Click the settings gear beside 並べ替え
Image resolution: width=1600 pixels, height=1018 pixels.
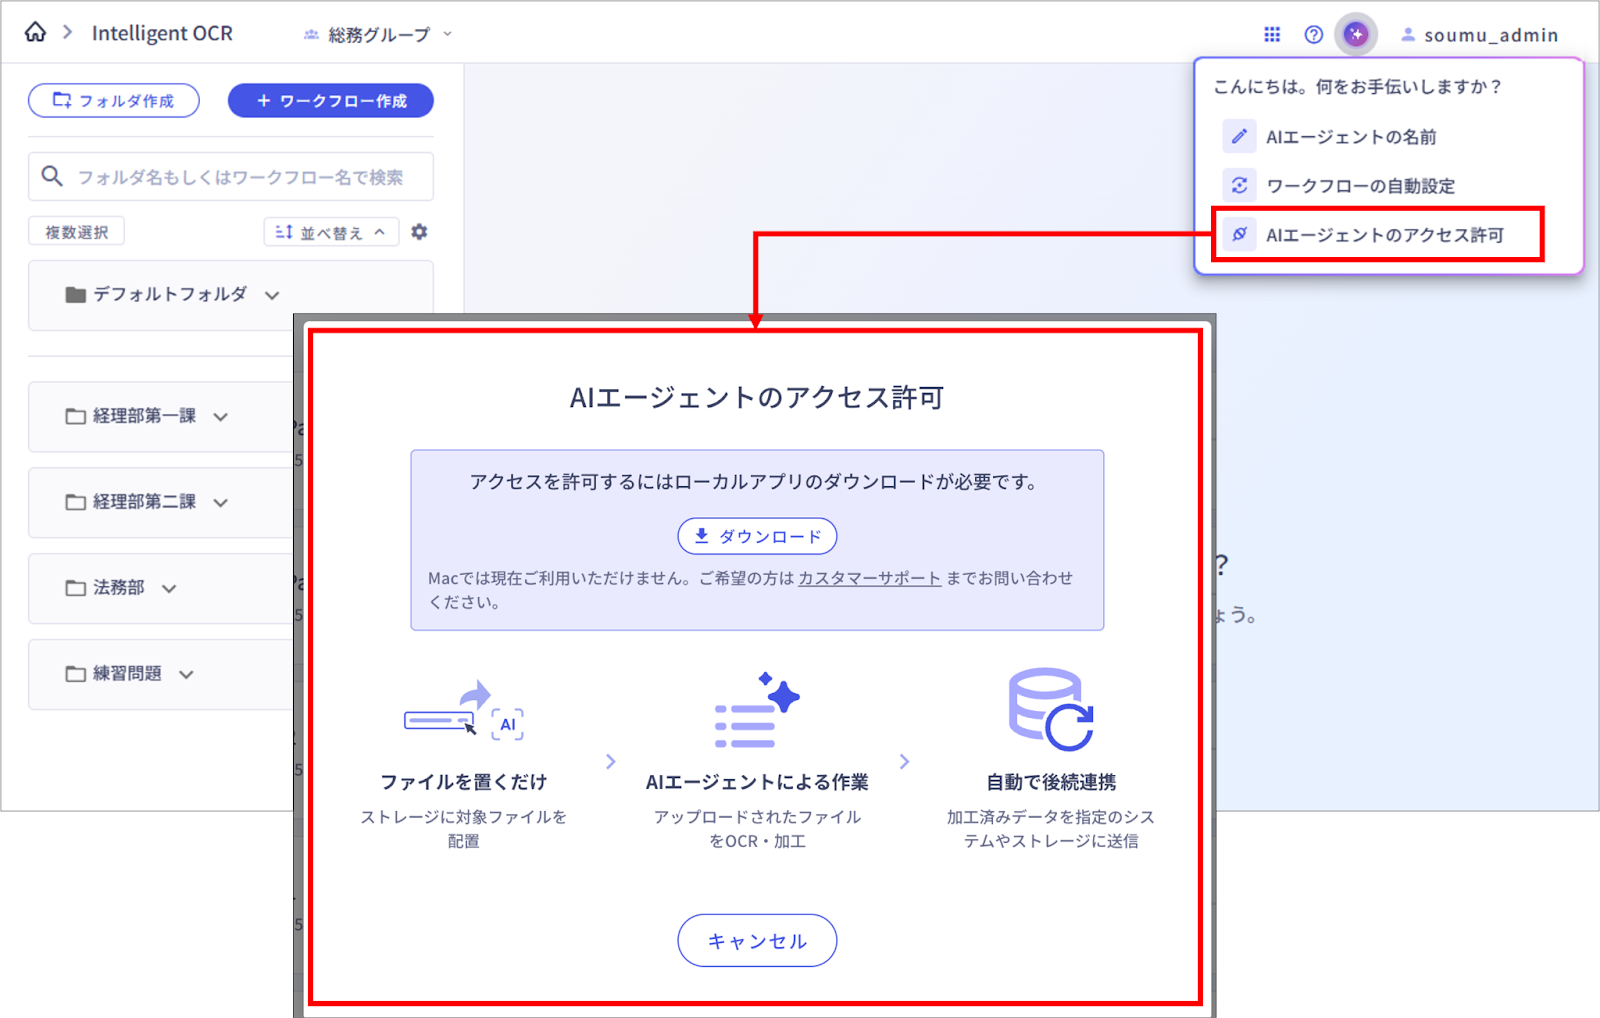click(419, 232)
